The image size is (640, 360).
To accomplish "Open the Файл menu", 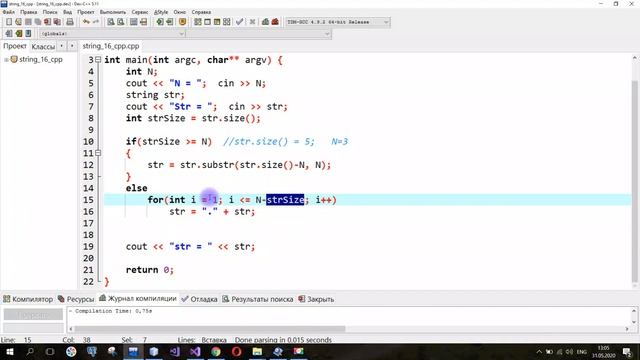I will click(x=9, y=12).
